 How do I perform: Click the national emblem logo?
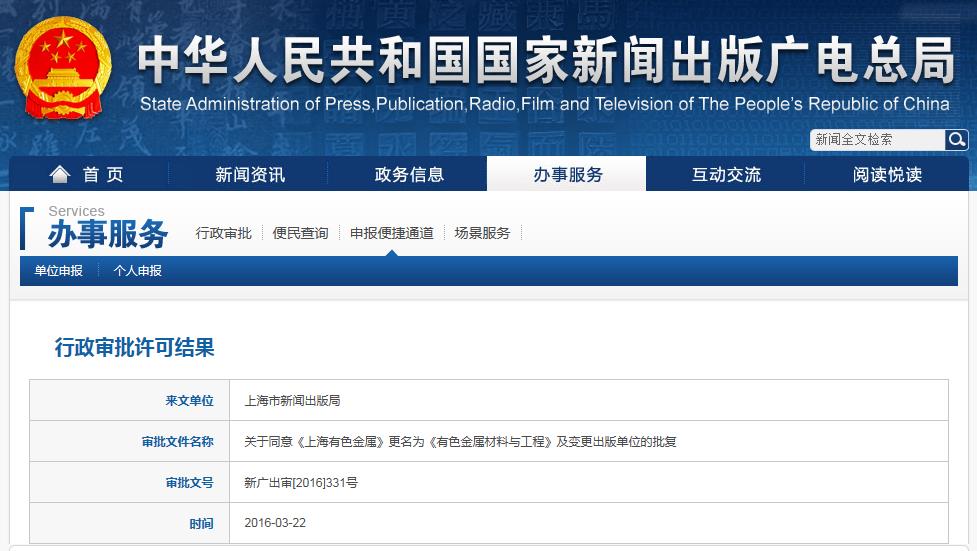click(62, 67)
